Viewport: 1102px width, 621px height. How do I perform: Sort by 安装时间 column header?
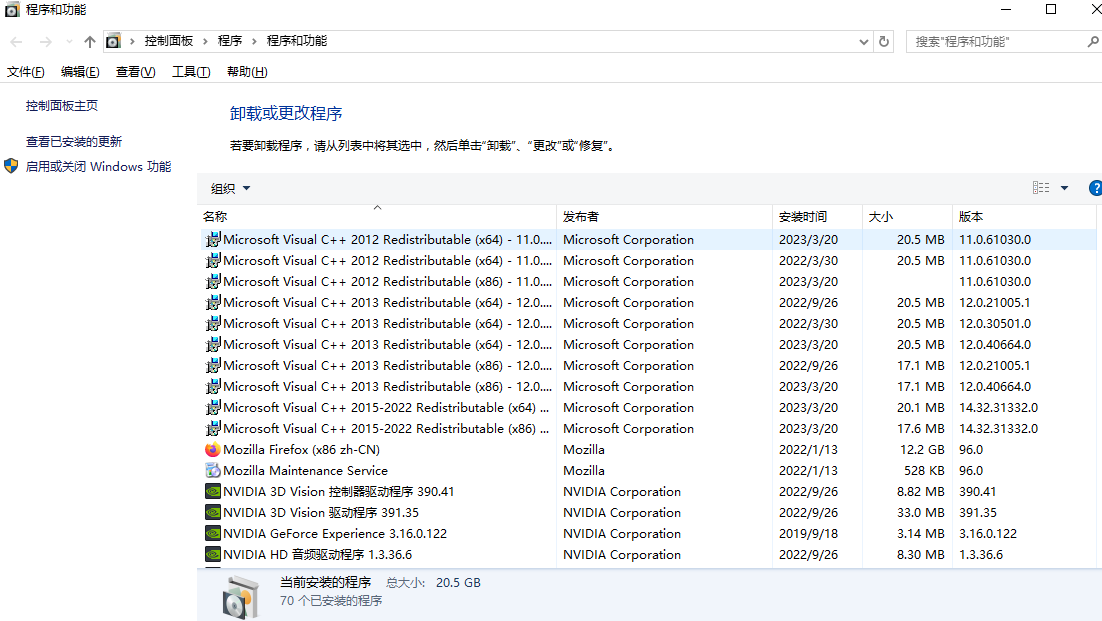point(817,216)
